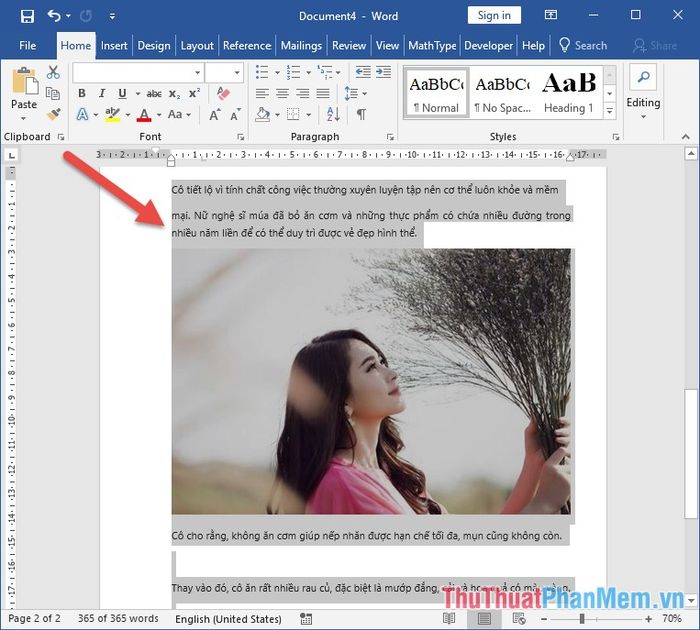Switch to Print Layout view

pos(484,619)
